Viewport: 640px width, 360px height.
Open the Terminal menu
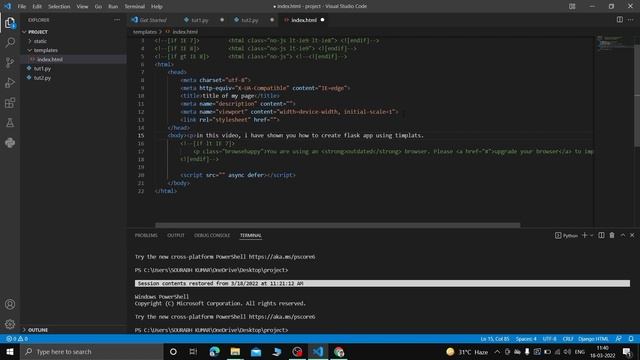(135, 7)
